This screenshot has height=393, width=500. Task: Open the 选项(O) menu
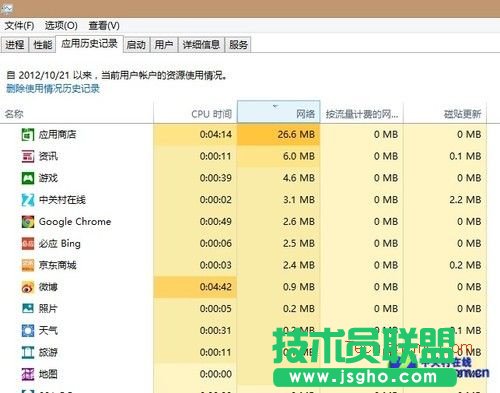click(x=61, y=26)
